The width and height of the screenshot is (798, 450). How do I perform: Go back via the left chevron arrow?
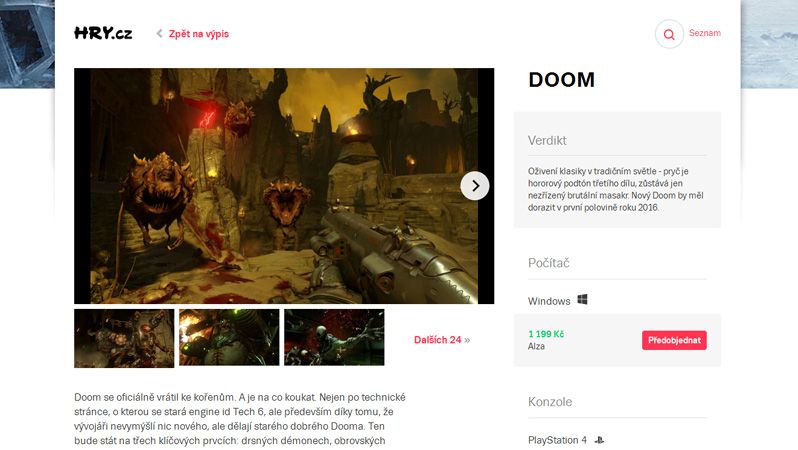click(159, 34)
